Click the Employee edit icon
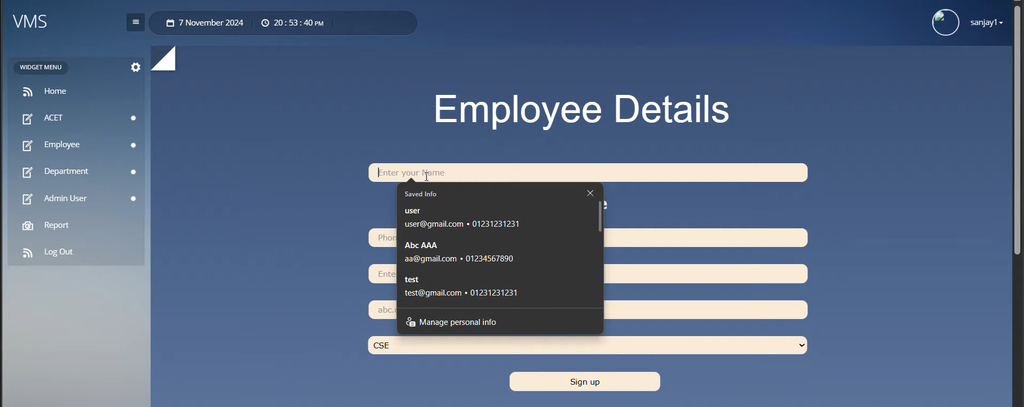 27,145
